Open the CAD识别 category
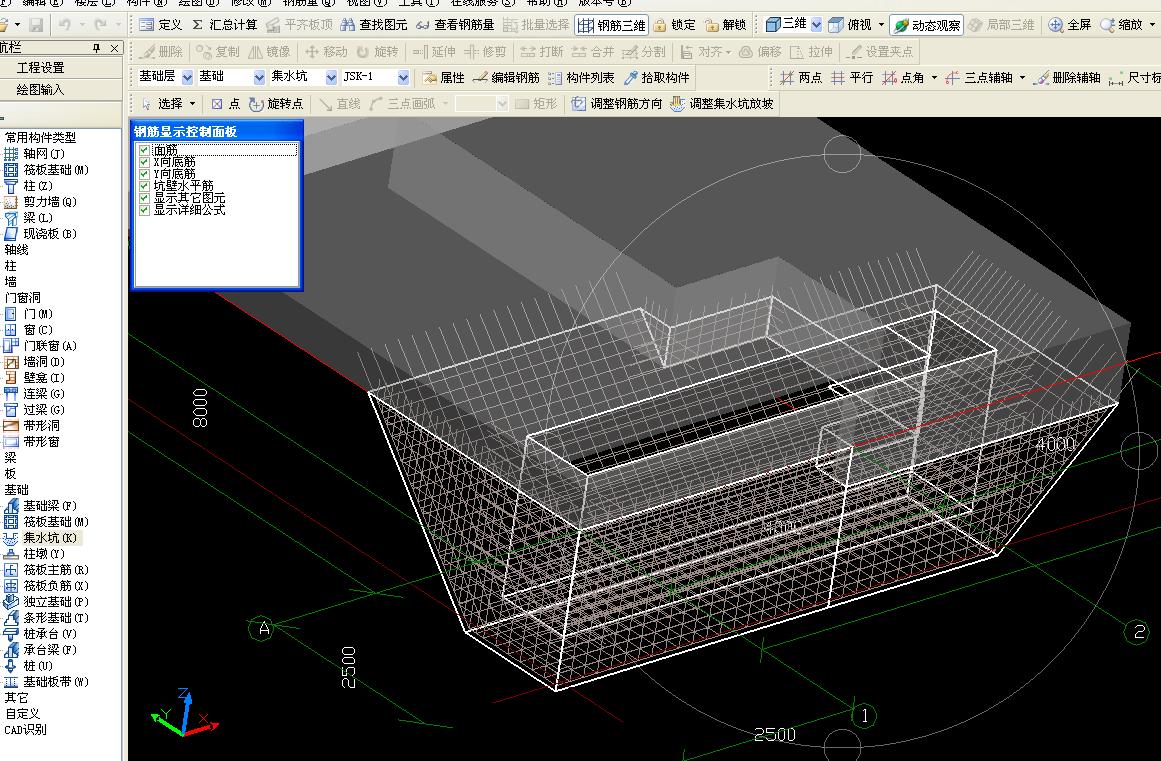The width and height of the screenshot is (1161, 761). click(25, 730)
